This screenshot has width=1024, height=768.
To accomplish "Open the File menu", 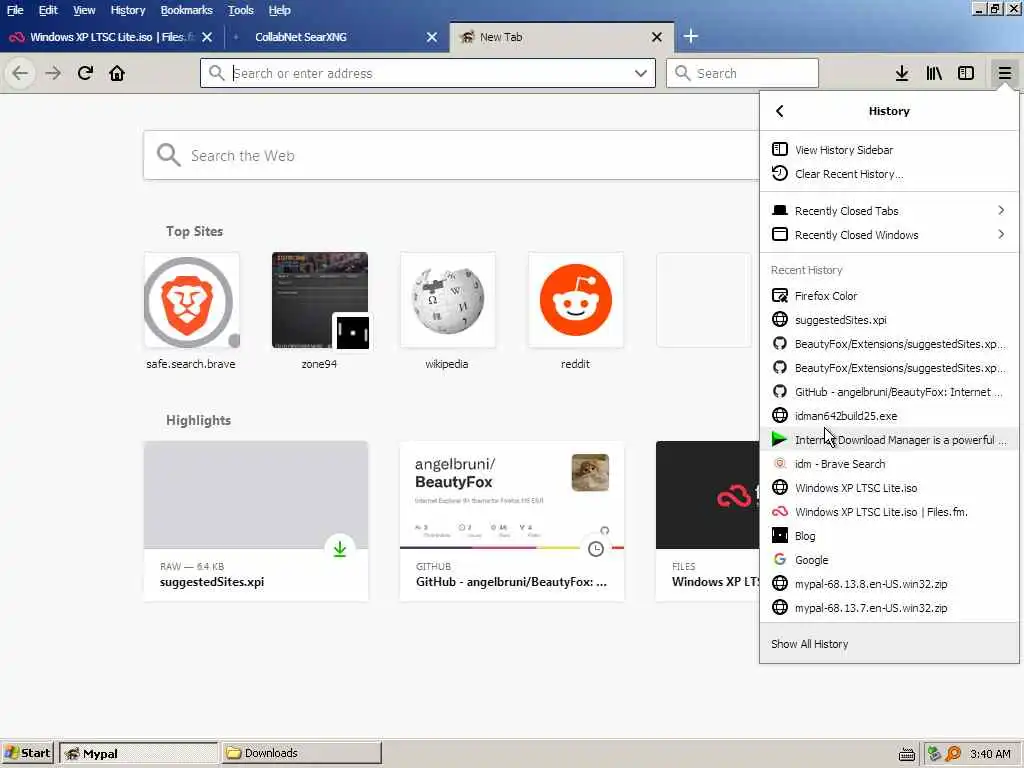I will tap(15, 10).
